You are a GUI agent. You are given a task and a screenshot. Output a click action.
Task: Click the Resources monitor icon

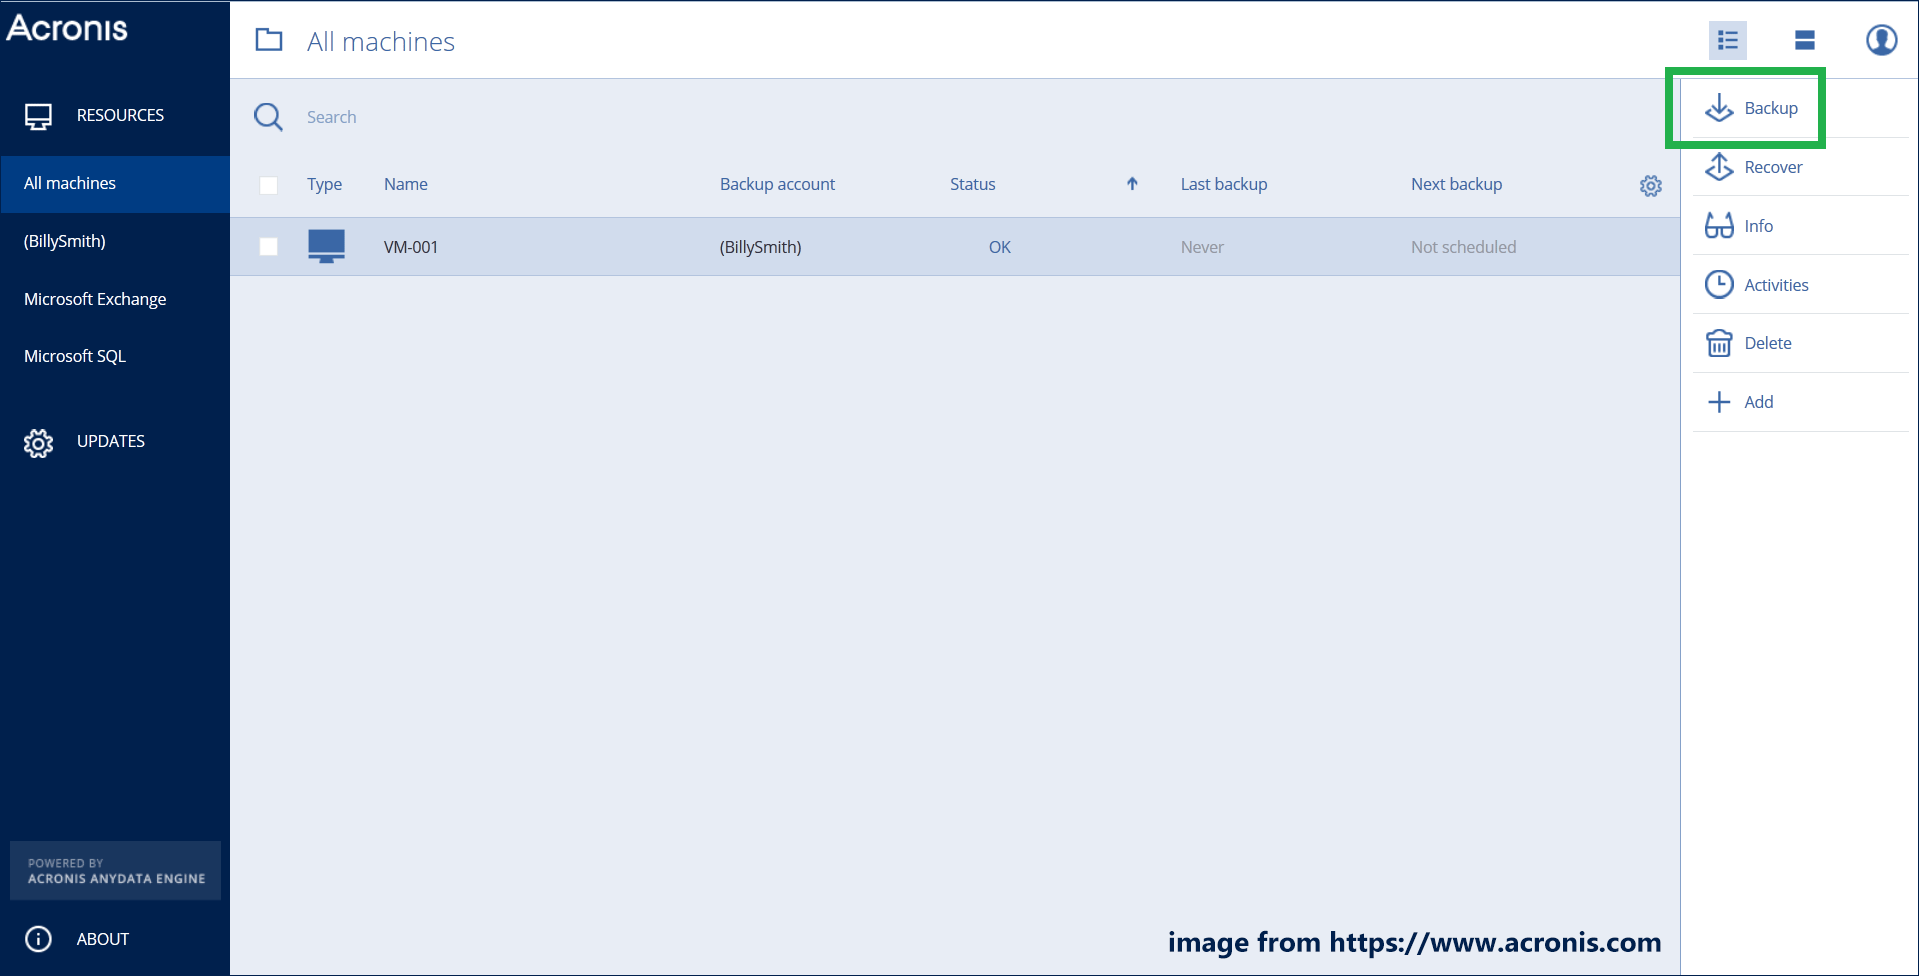(x=38, y=116)
